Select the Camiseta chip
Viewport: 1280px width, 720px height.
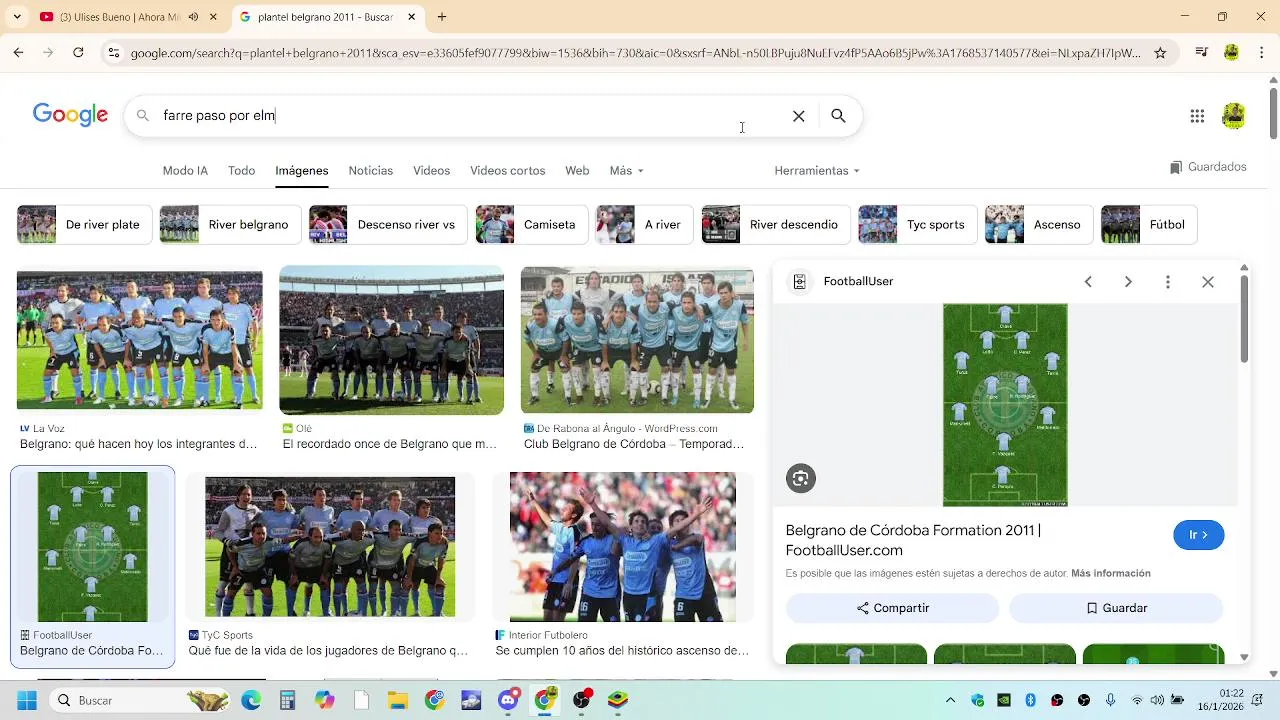coord(532,225)
